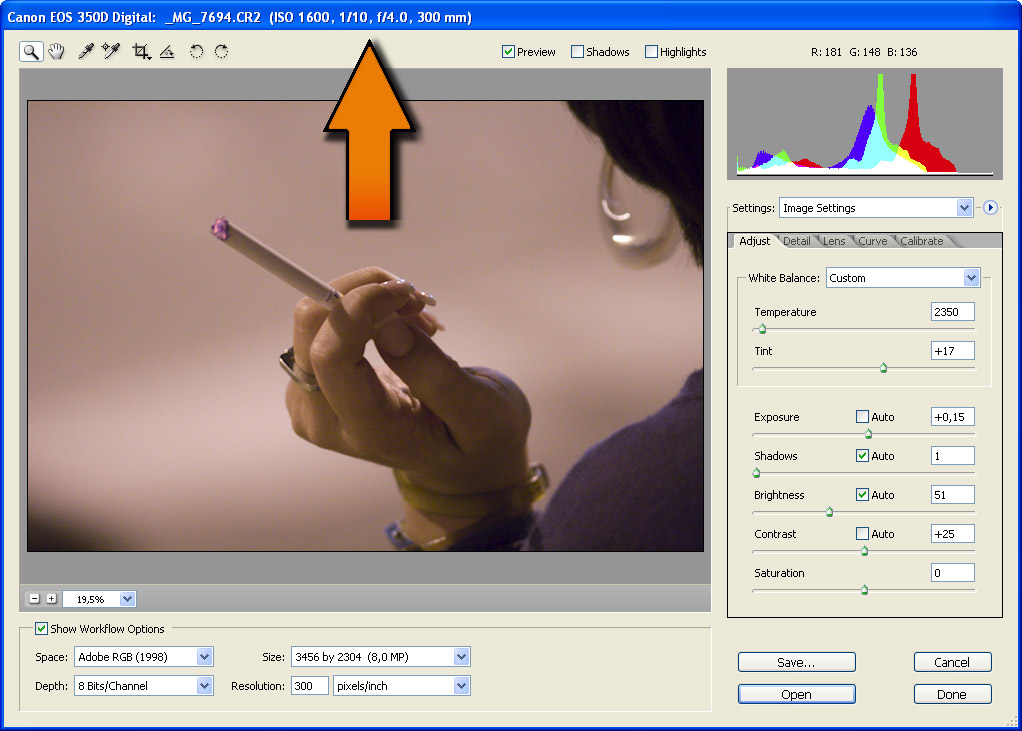Rotate image 90° counterclockwise

[196, 51]
